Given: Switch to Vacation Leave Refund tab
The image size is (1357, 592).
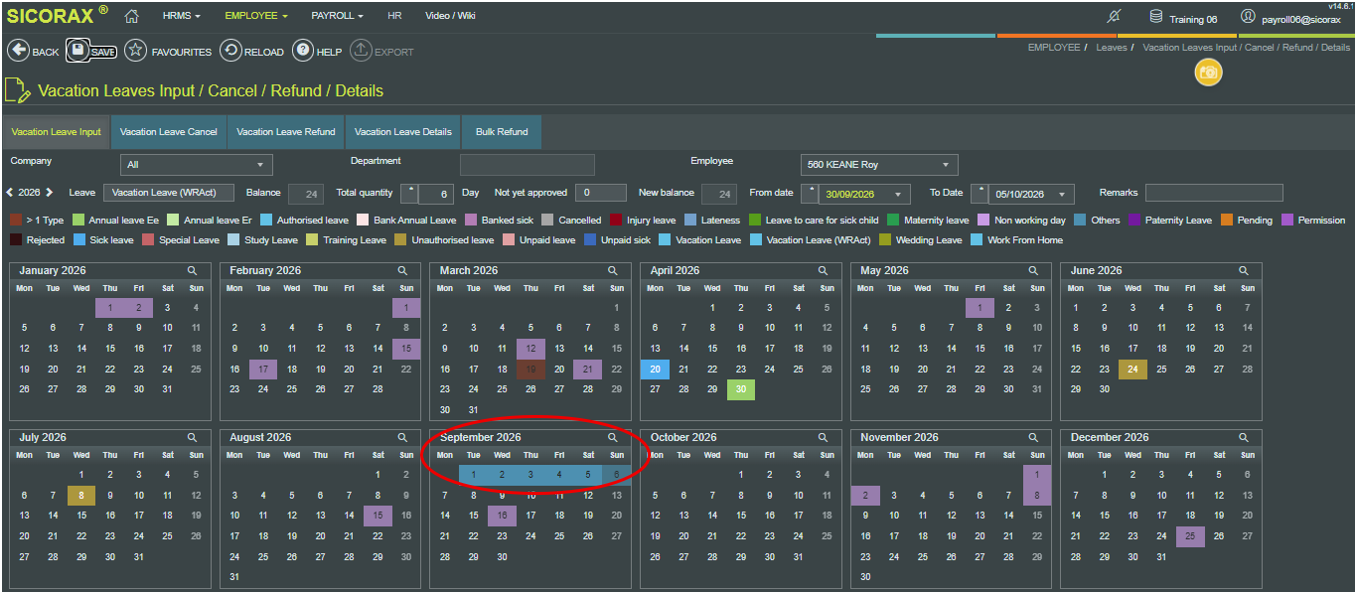Looking at the screenshot, I should 286,132.
